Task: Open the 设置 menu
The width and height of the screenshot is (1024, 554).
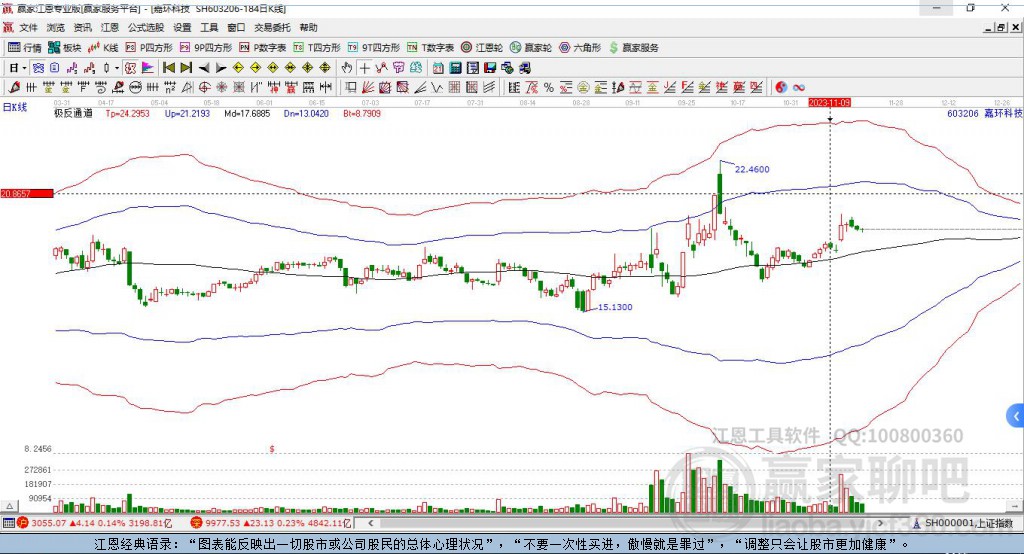Action: (182, 27)
